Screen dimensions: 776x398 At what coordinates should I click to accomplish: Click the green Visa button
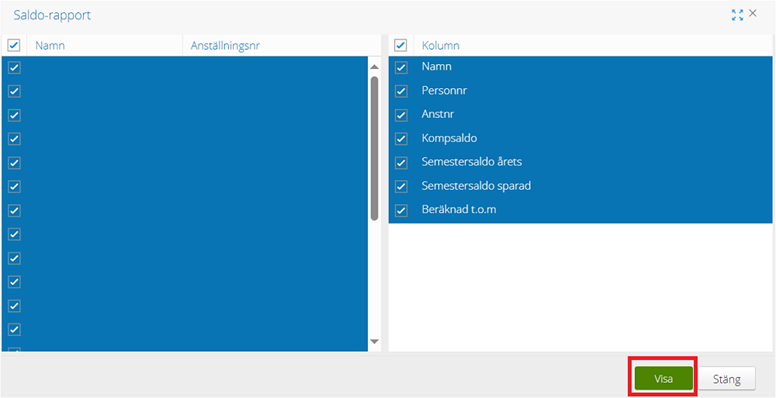click(x=663, y=379)
